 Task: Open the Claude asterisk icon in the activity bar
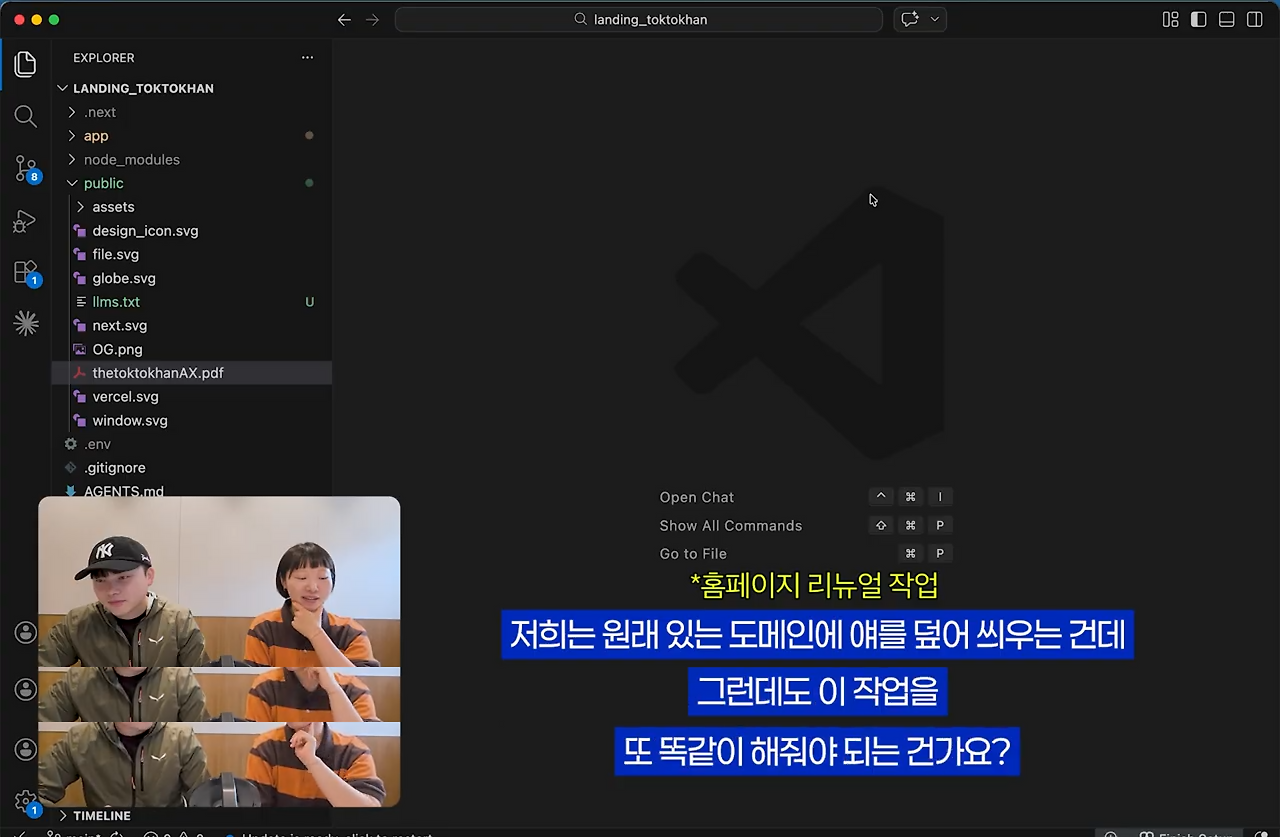[26, 323]
